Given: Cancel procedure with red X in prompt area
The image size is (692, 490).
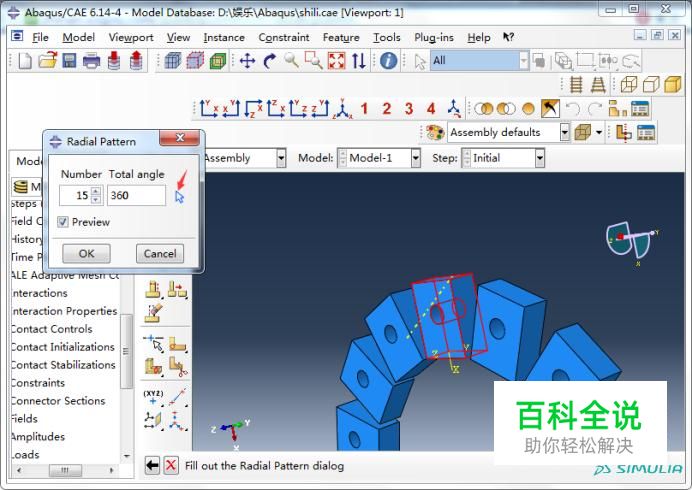Looking at the screenshot, I should pyautogui.click(x=171, y=465).
